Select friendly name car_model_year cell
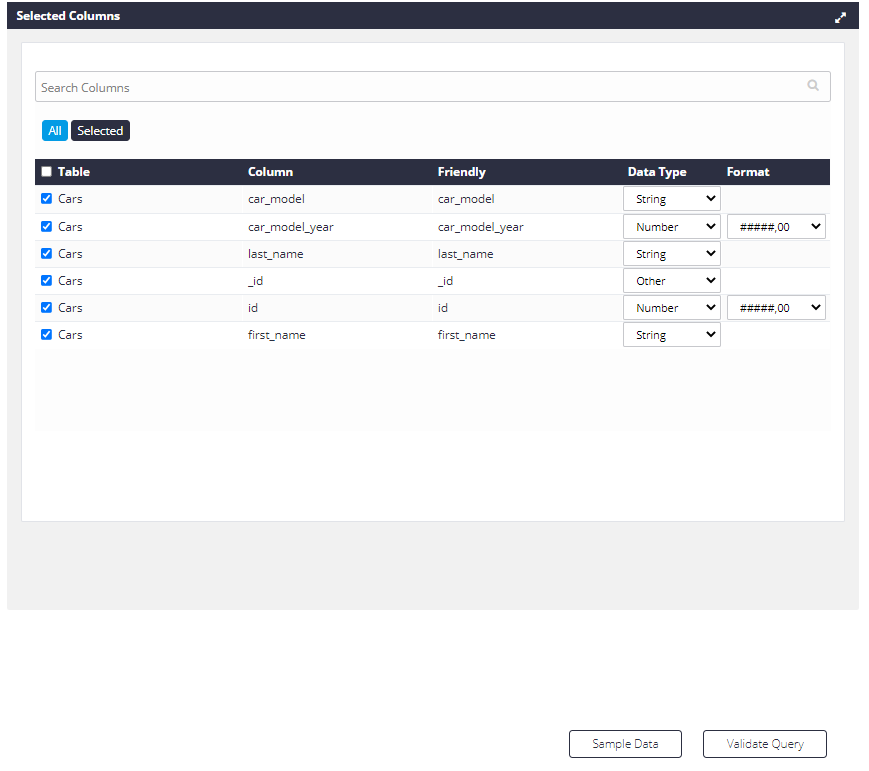This screenshot has height=771, width=869. pyautogui.click(x=480, y=227)
